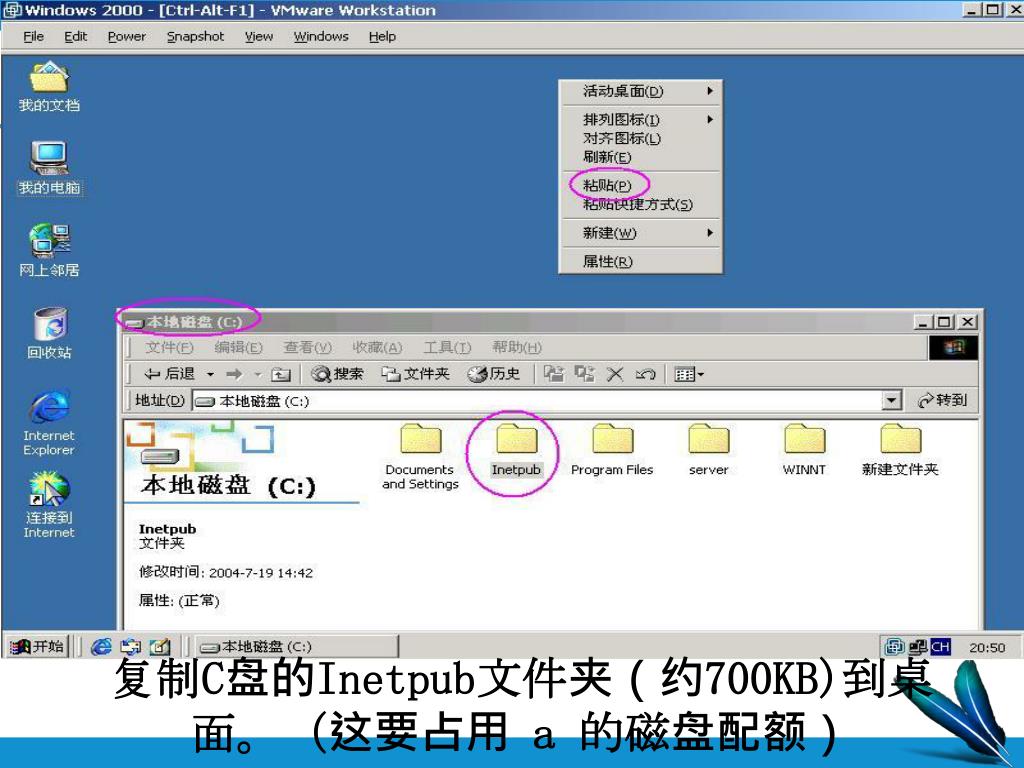Click the Outlook Express quick launch icon
Screen dimensions: 1024x768
(x=131, y=647)
